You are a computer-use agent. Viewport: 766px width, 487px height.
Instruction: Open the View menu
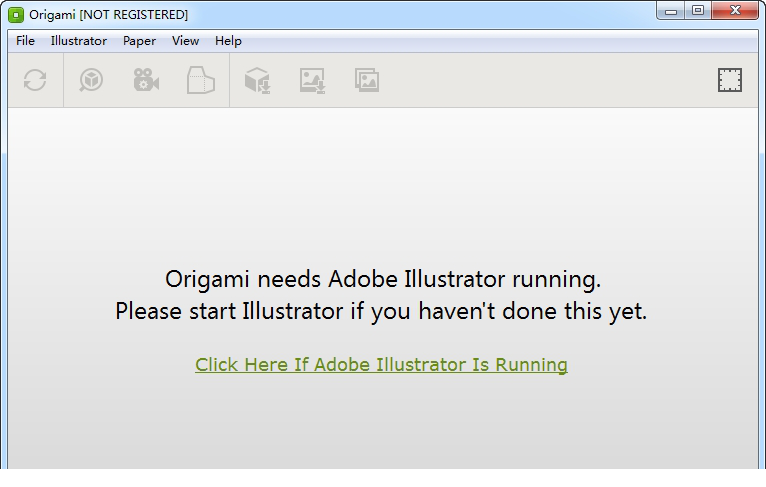pos(185,41)
